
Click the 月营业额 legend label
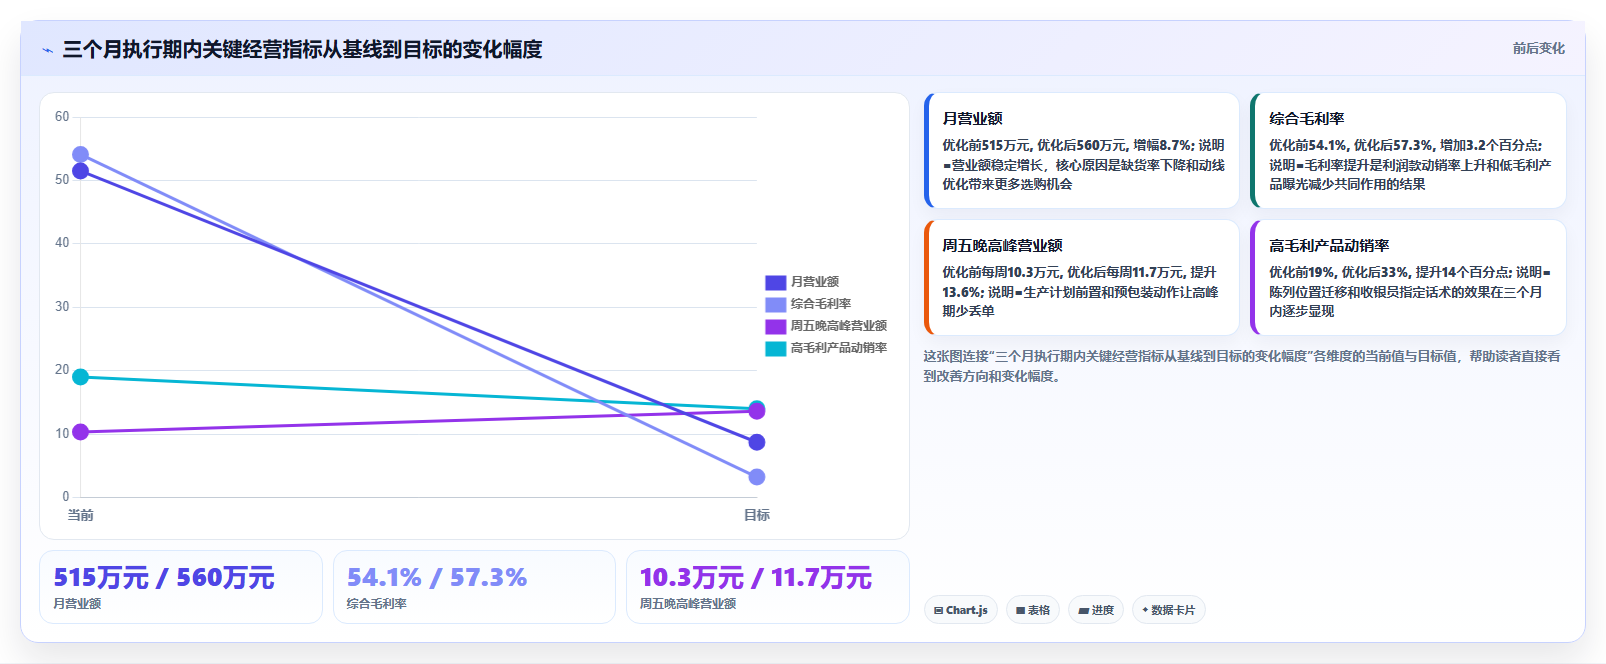[815, 283]
